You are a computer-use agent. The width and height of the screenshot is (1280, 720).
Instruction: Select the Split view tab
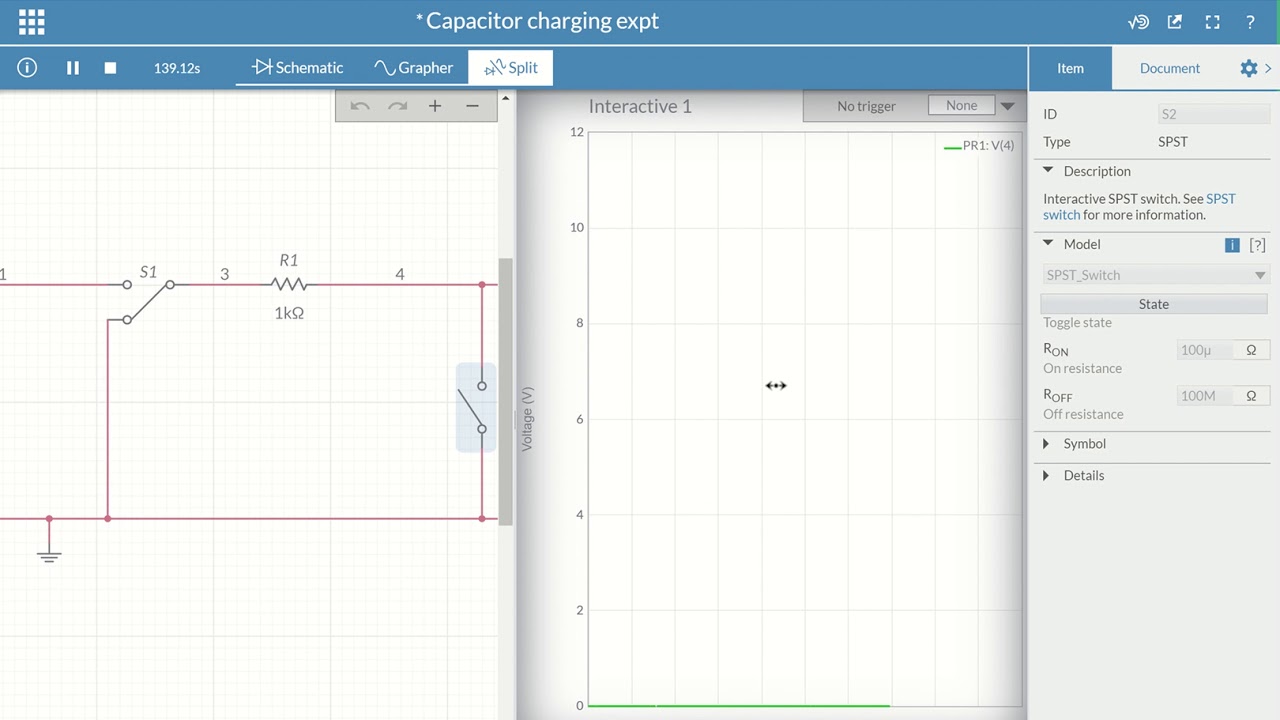[x=511, y=68]
